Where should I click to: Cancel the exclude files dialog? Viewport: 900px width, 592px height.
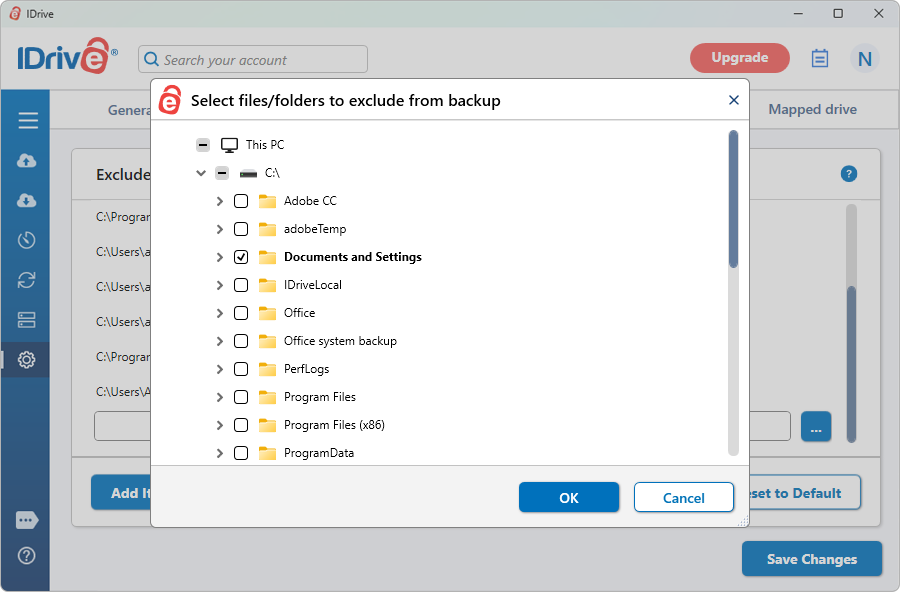click(684, 498)
